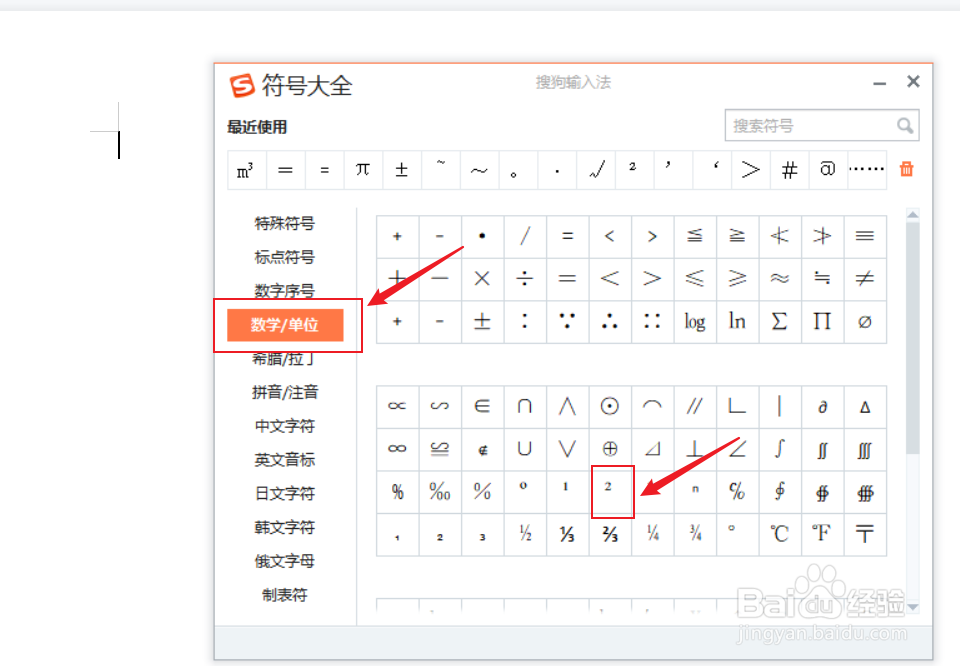Insert the ½ fraction symbol
Viewport: 960px width, 666px height.
[524, 534]
